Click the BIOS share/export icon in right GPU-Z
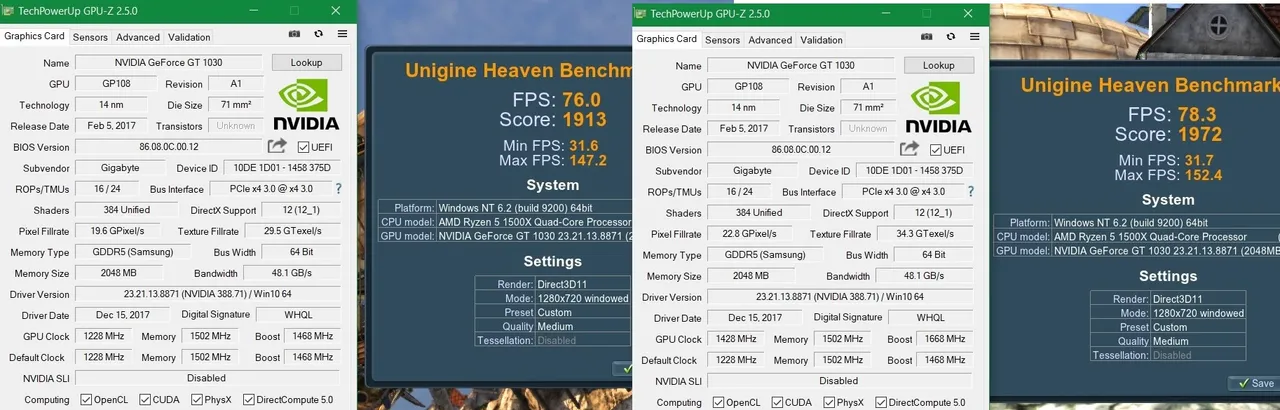 point(909,149)
